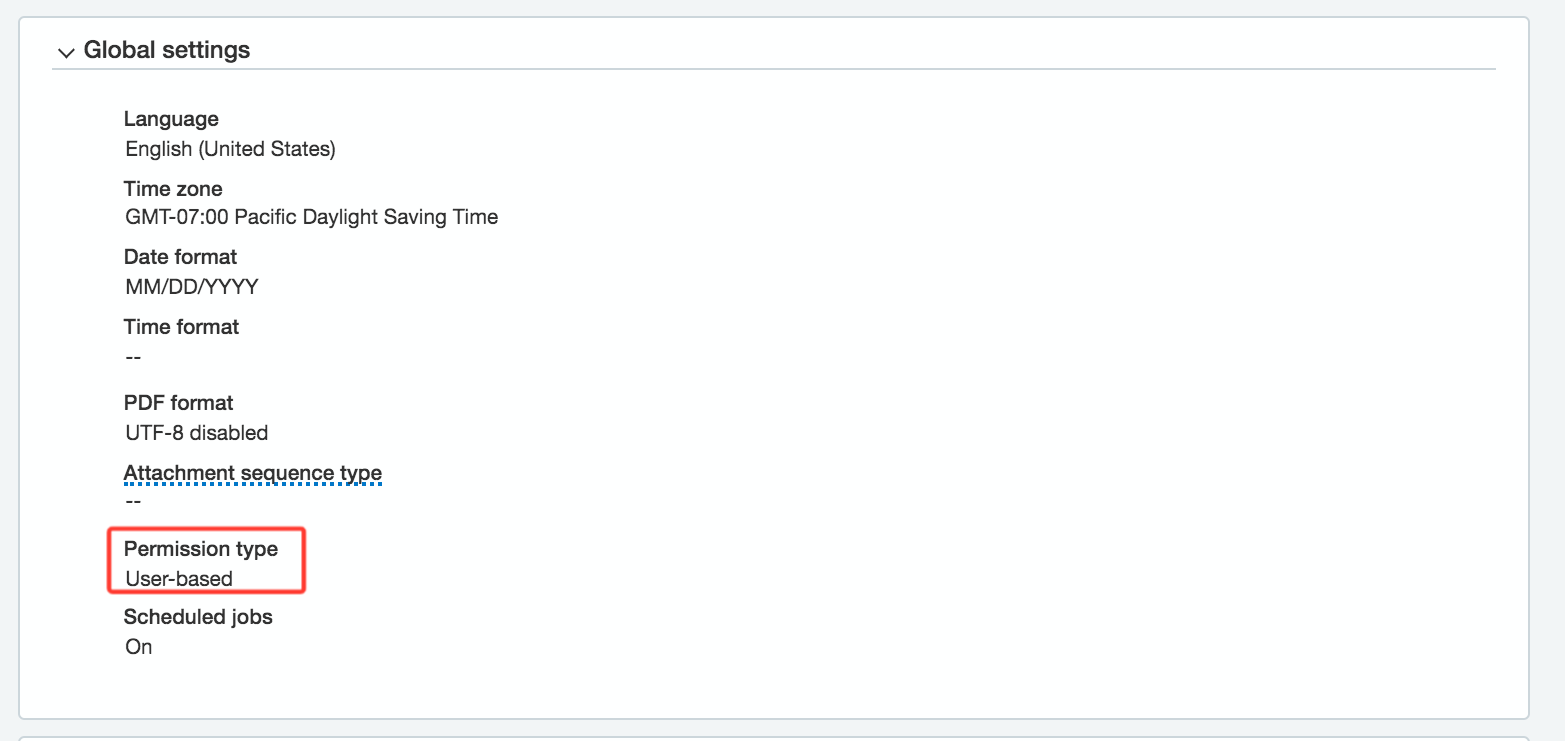Click the Permission type setting

pyautogui.click(x=200, y=549)
